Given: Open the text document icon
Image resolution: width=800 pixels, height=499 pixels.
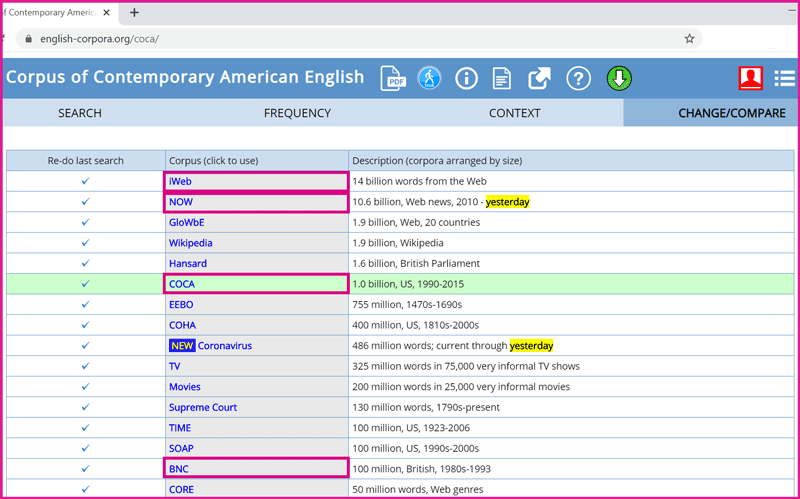Looking at the screenshot, I should (x=502, y=78).
